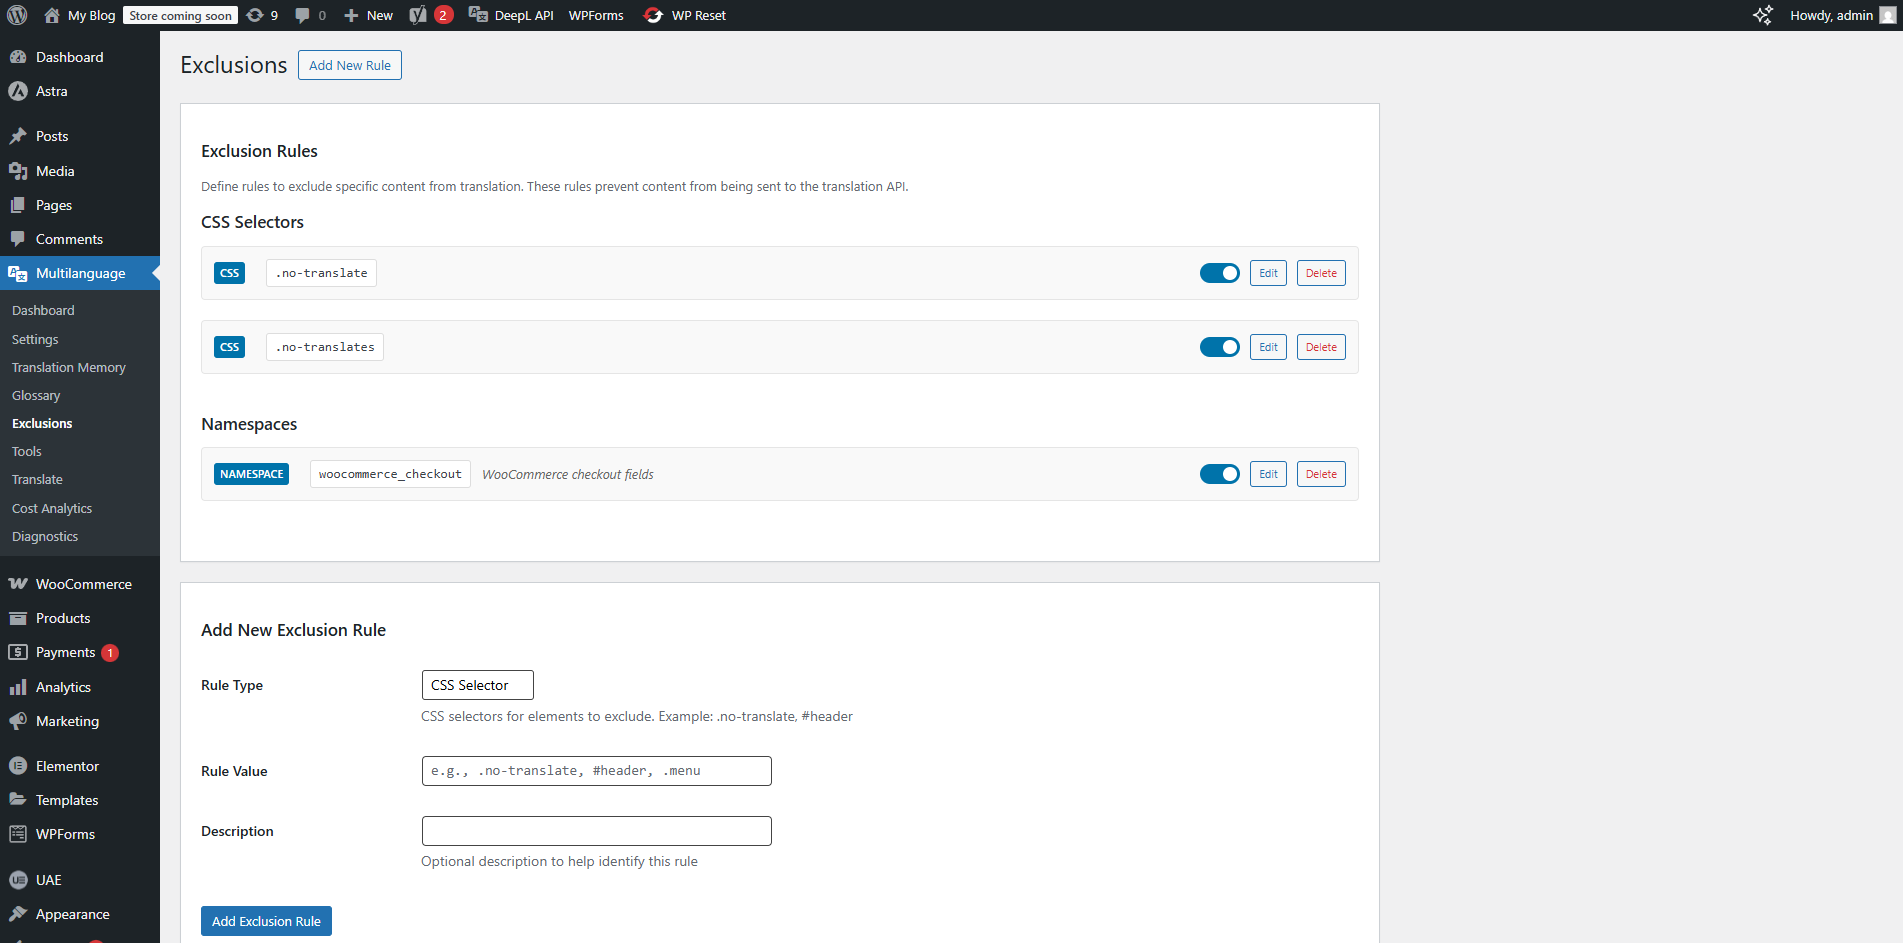Open the New content menu in admin bar
Image resolution: width=1903 pixels, height=943 pixels.
tap(368, 15)
